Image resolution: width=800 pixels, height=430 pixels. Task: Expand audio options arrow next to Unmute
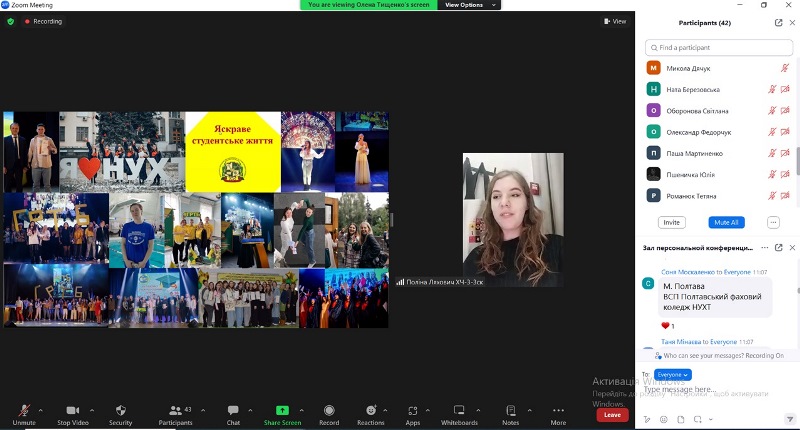click(x=41, y=409)
